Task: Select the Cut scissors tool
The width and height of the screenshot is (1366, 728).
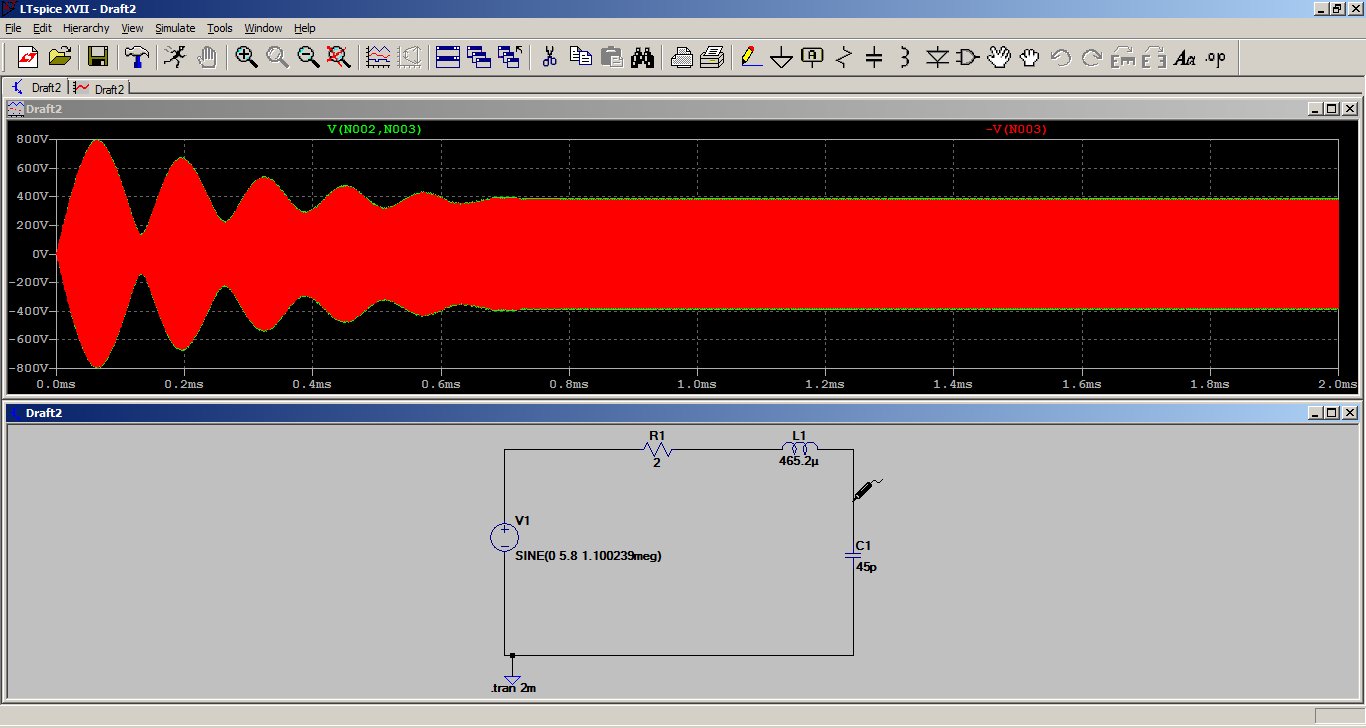Action: coord(549,57)
